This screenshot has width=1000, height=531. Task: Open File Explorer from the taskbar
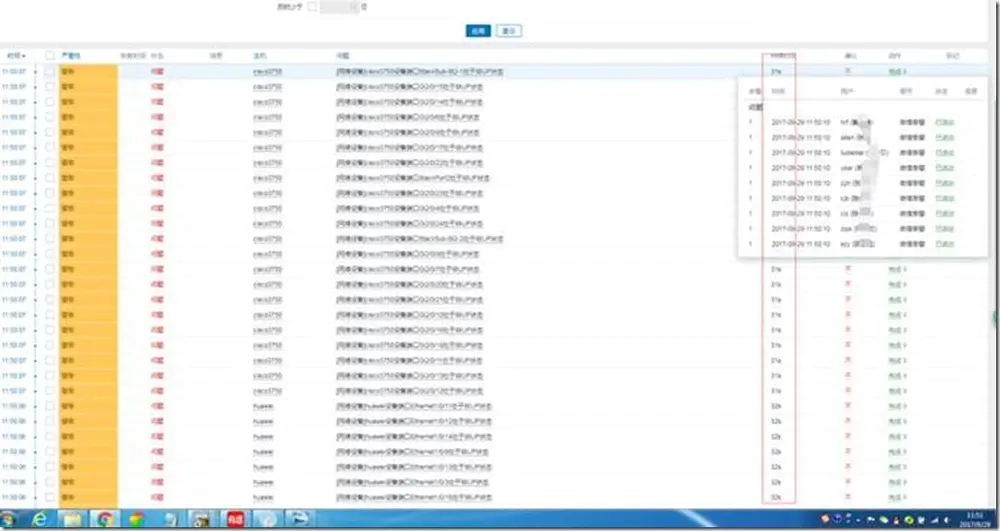pyautogui.click(x=72, y=520)
